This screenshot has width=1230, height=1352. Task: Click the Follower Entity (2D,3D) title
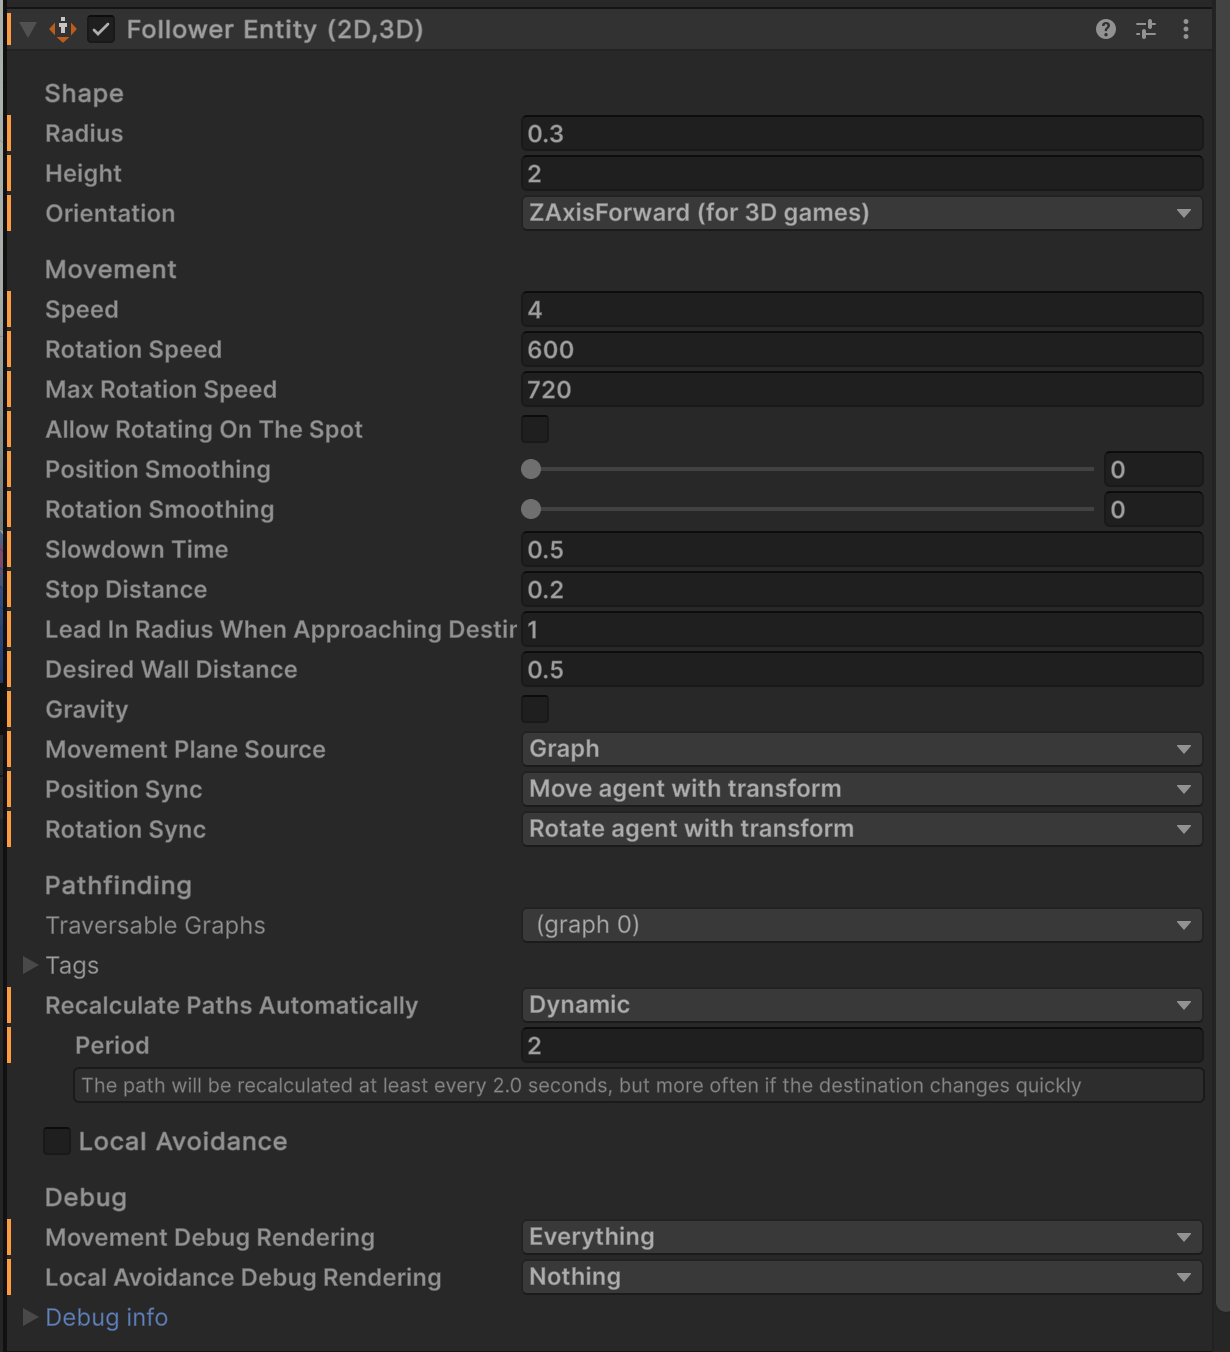tap(275, 29)
